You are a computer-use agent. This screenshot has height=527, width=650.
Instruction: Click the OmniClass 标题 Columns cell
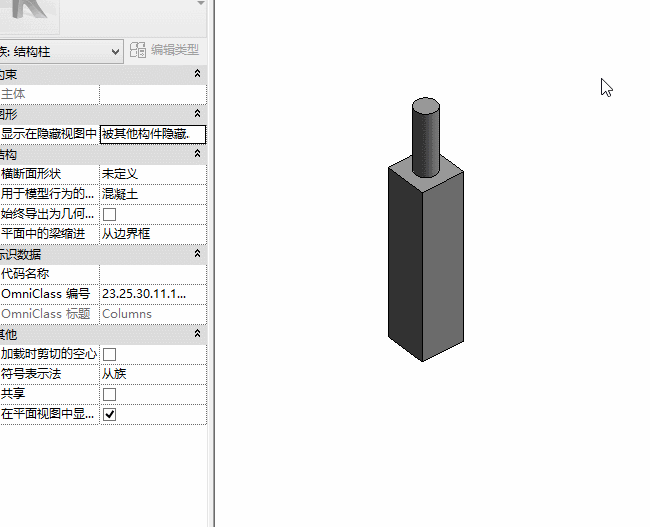pos(153,314)
